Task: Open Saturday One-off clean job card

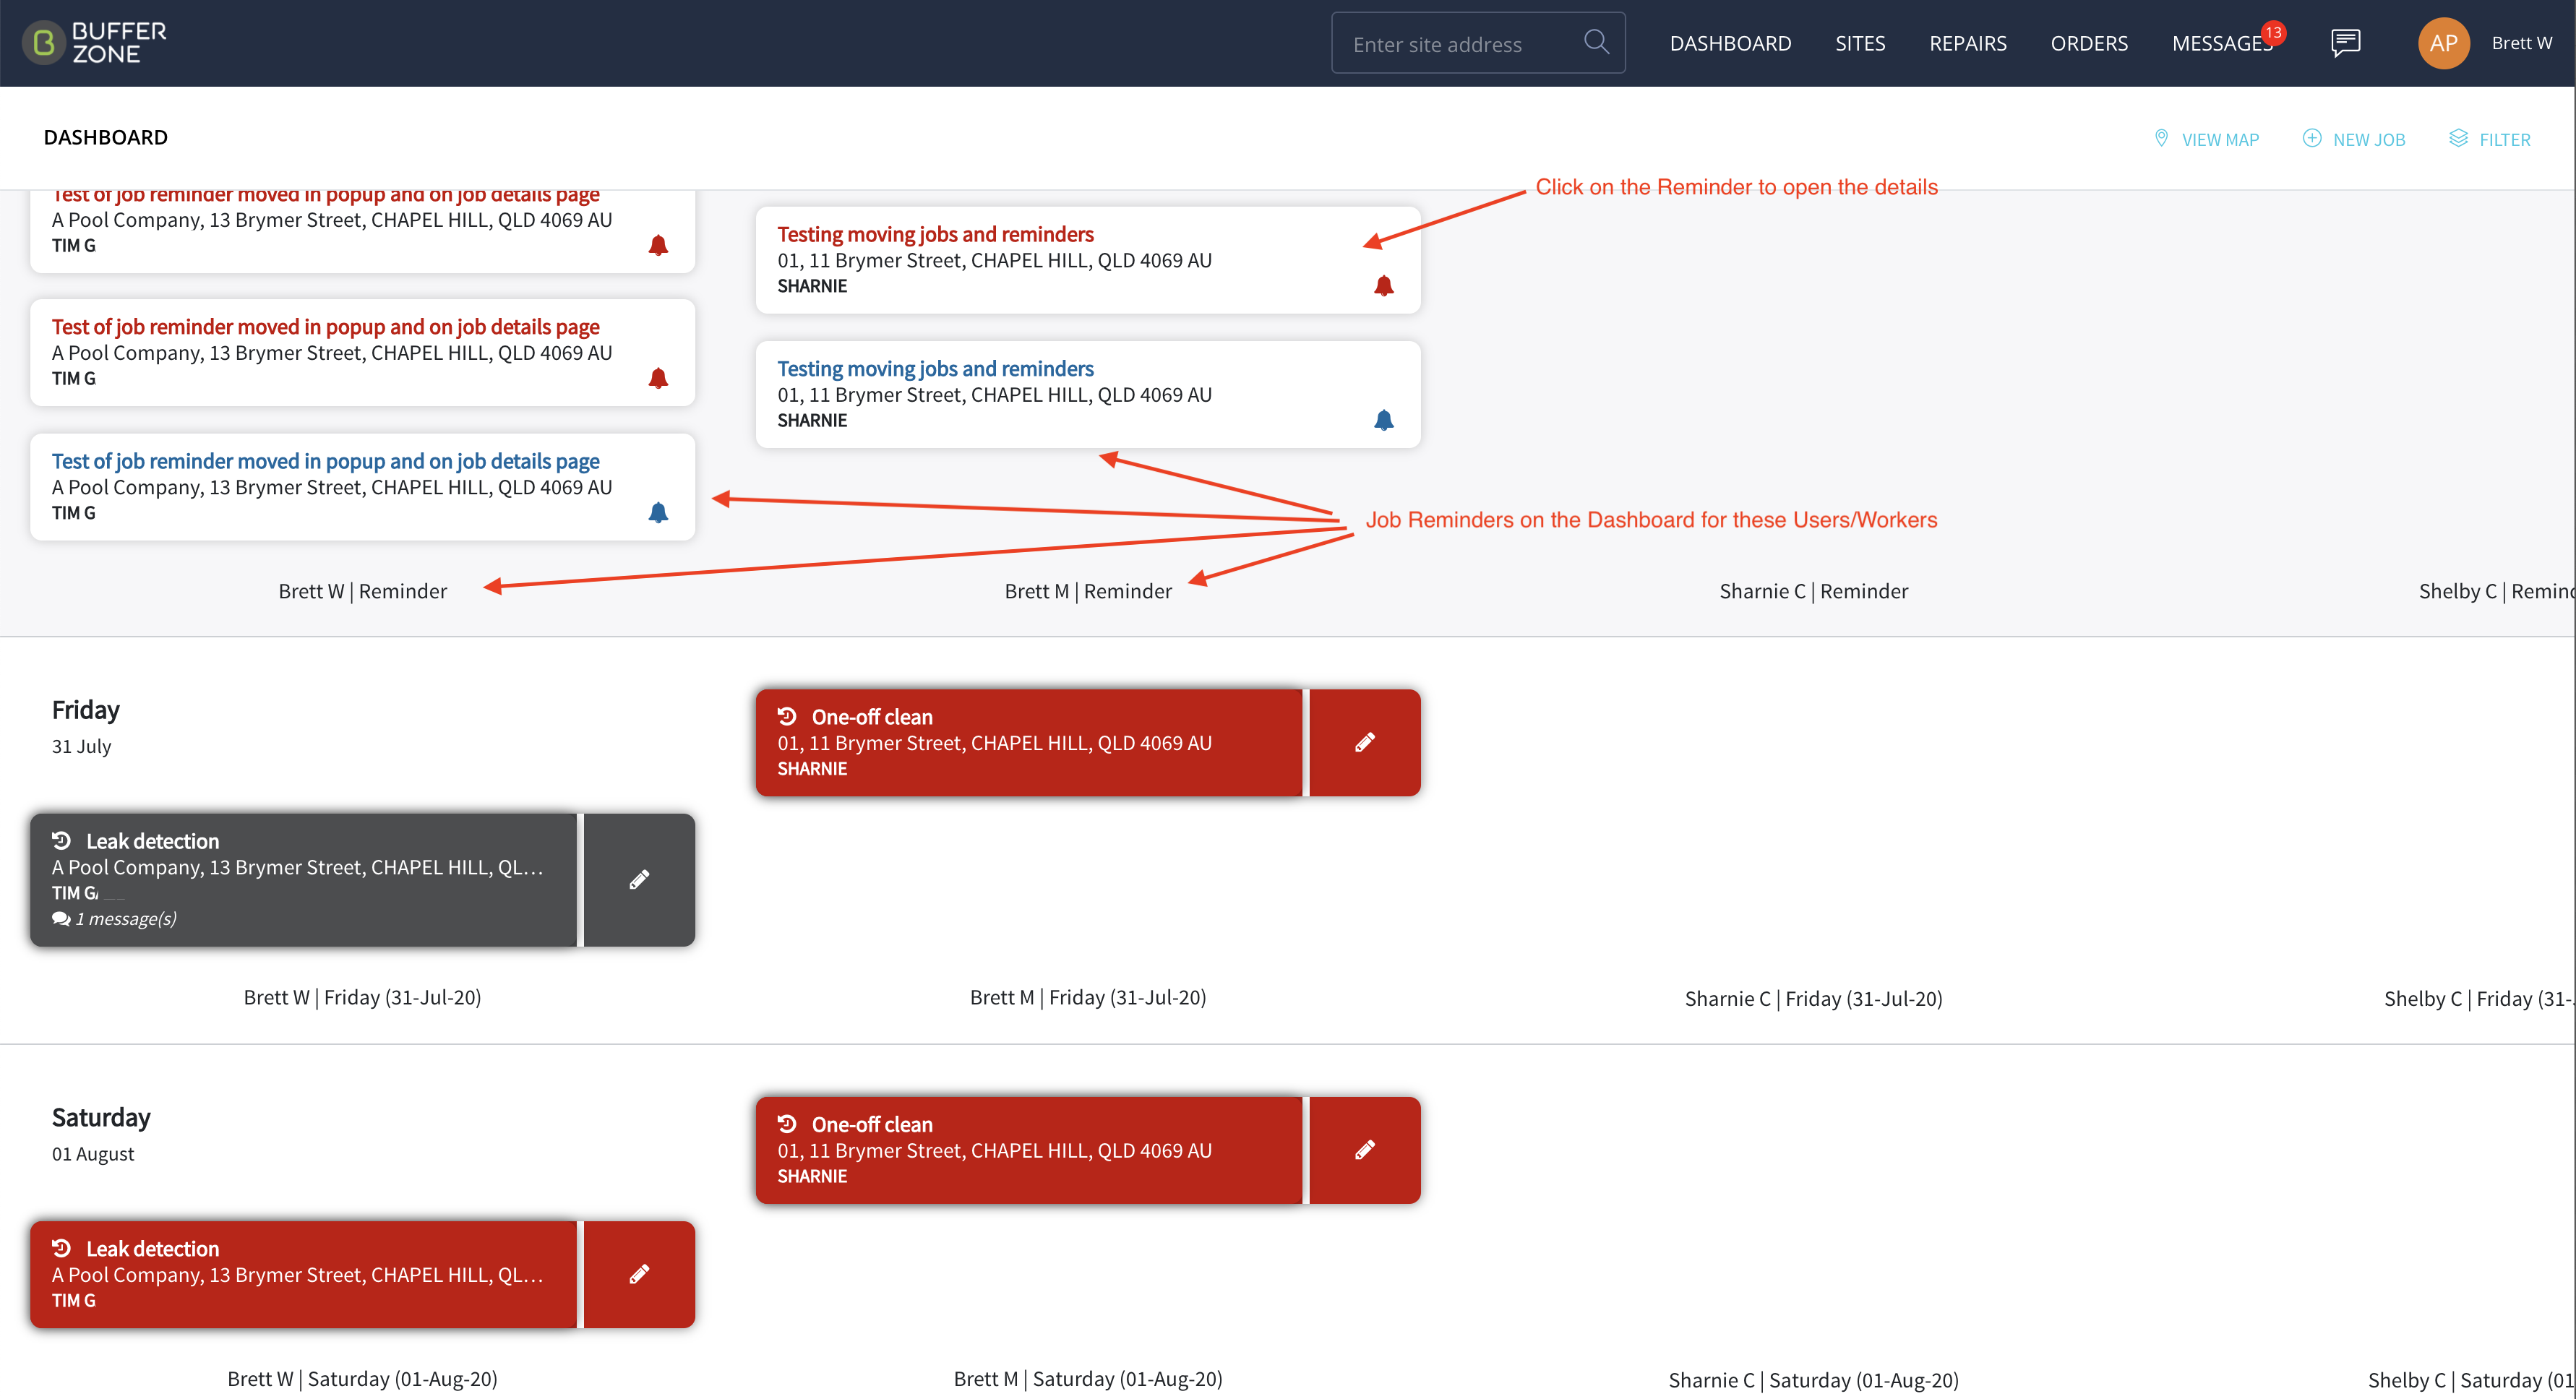Action: [1029, 1150]
